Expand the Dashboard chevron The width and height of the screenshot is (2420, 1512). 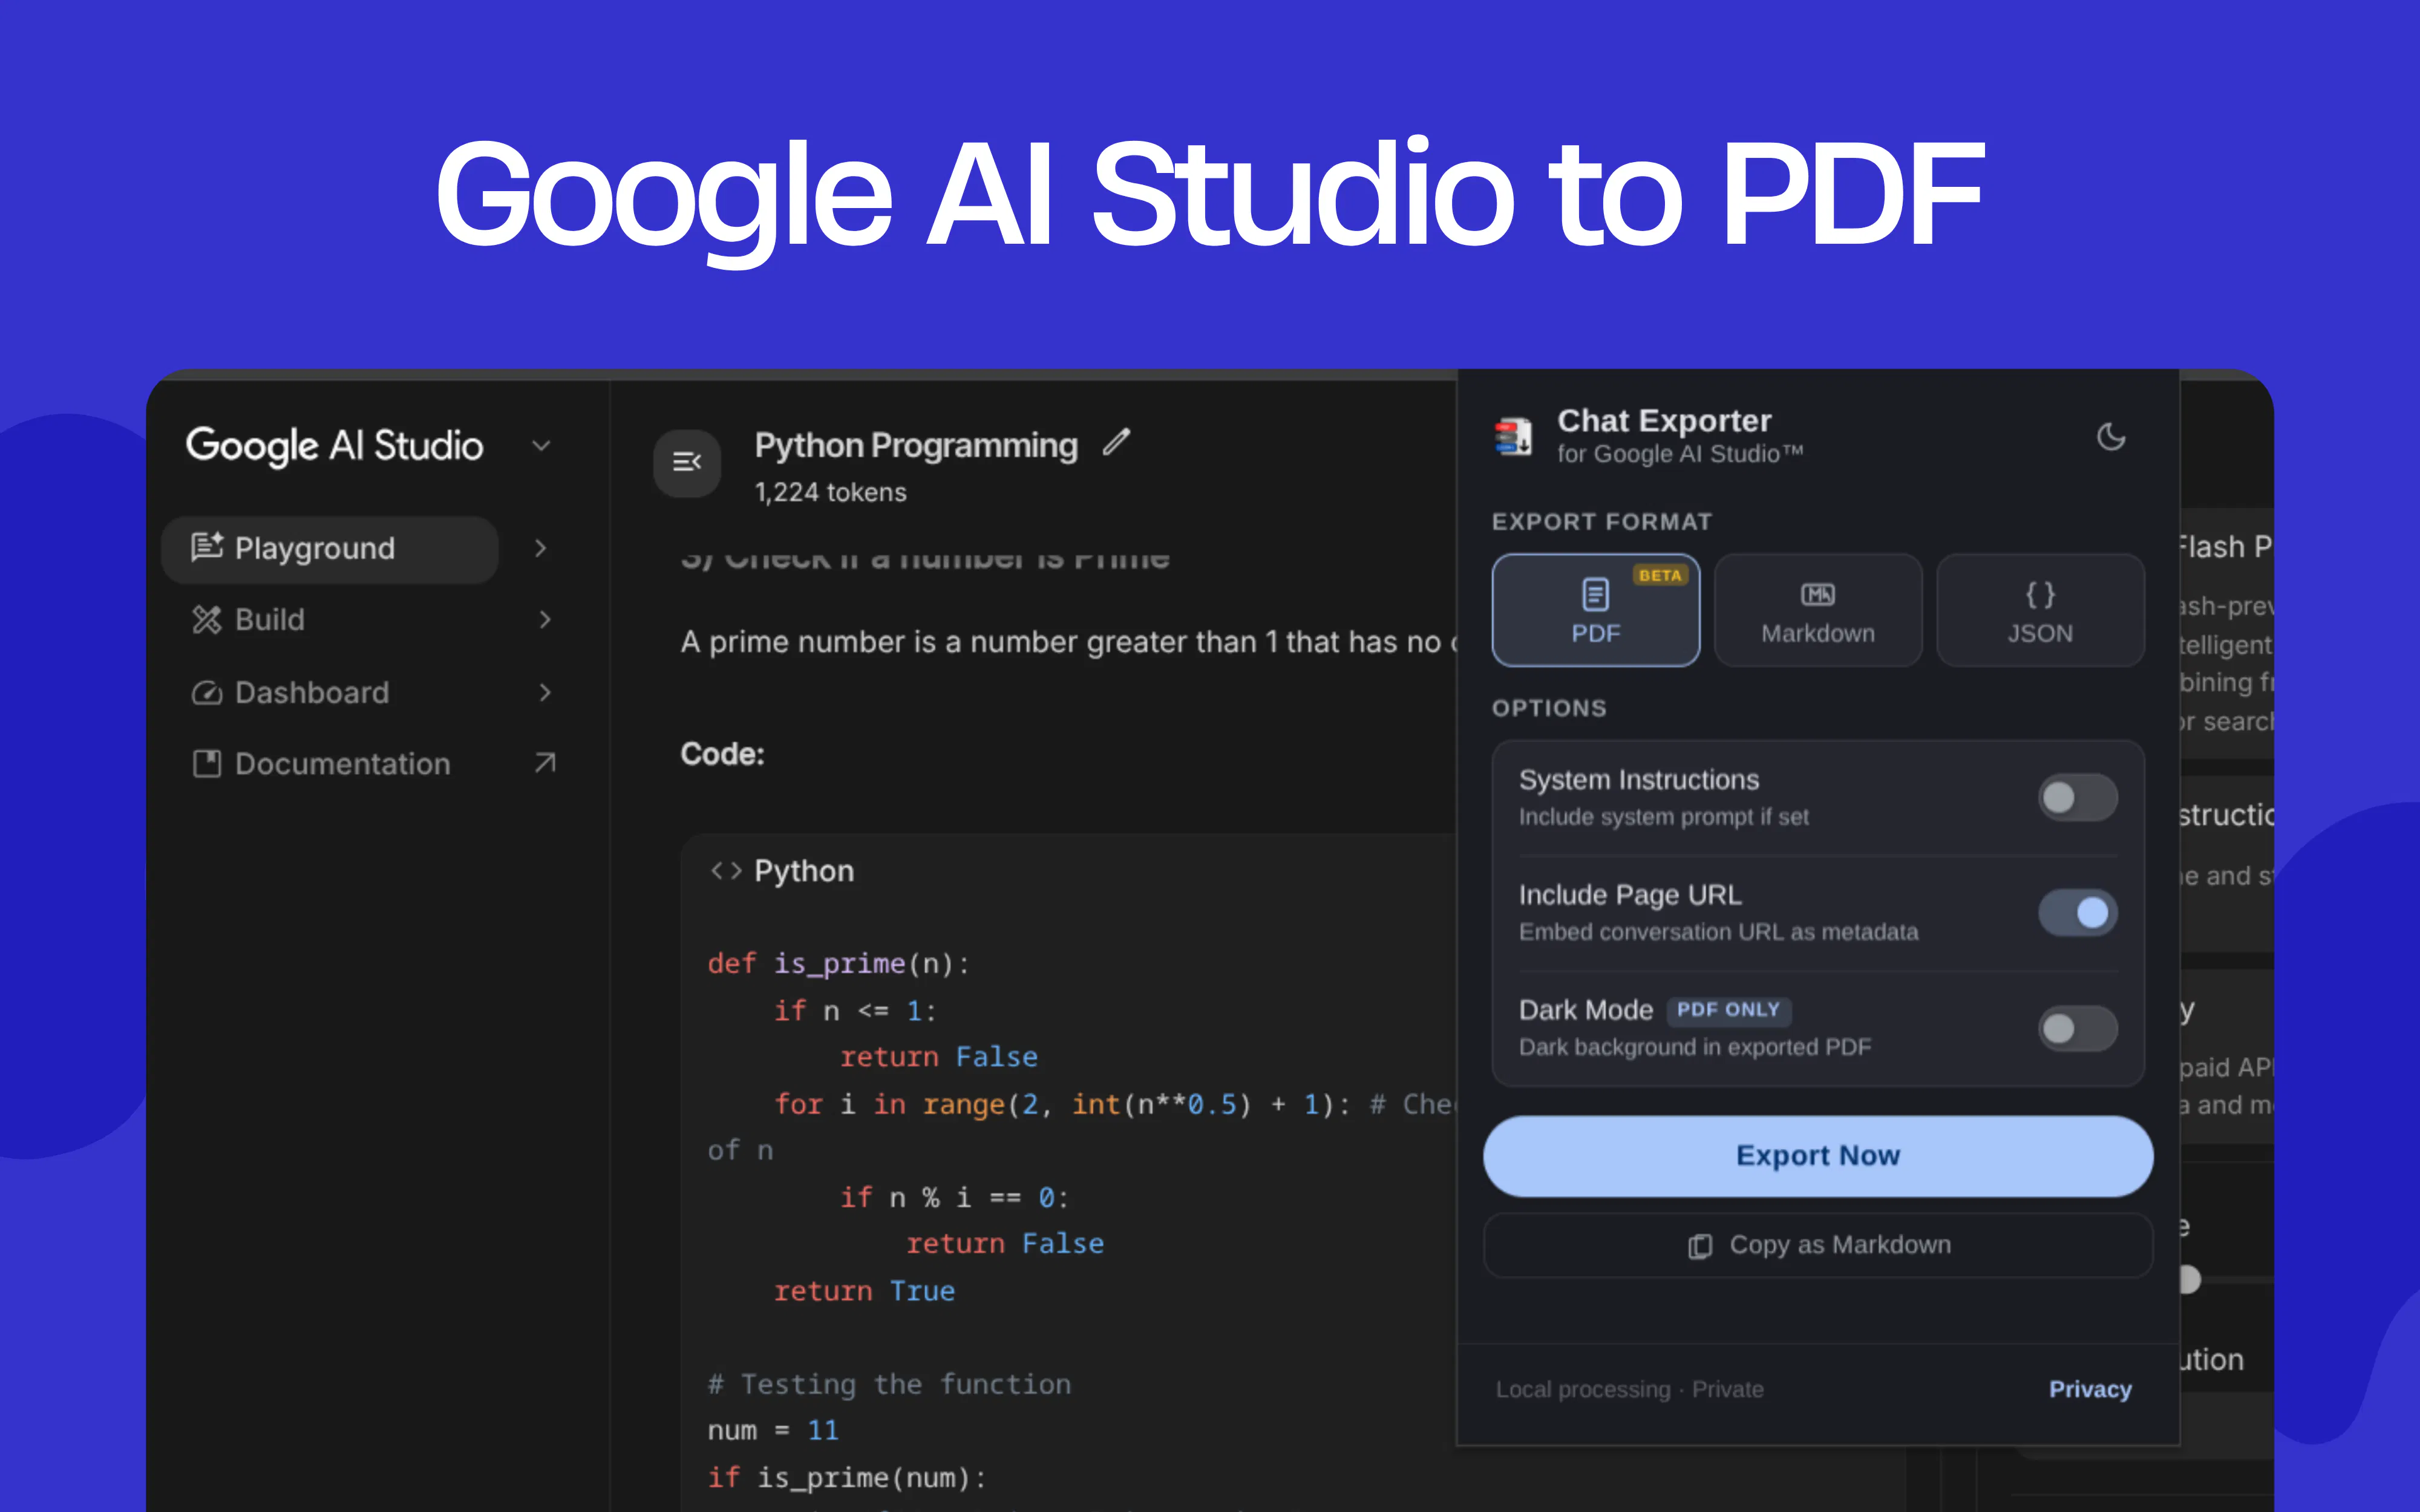(x=545, y=692)
